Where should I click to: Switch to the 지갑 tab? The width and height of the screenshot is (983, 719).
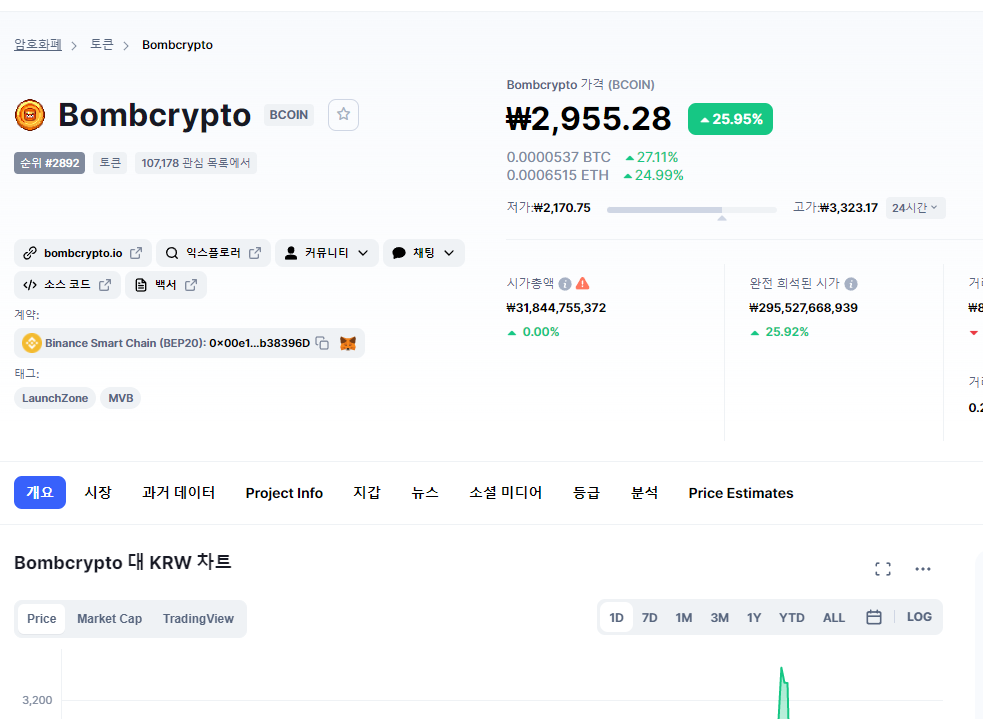click(367, 493)
